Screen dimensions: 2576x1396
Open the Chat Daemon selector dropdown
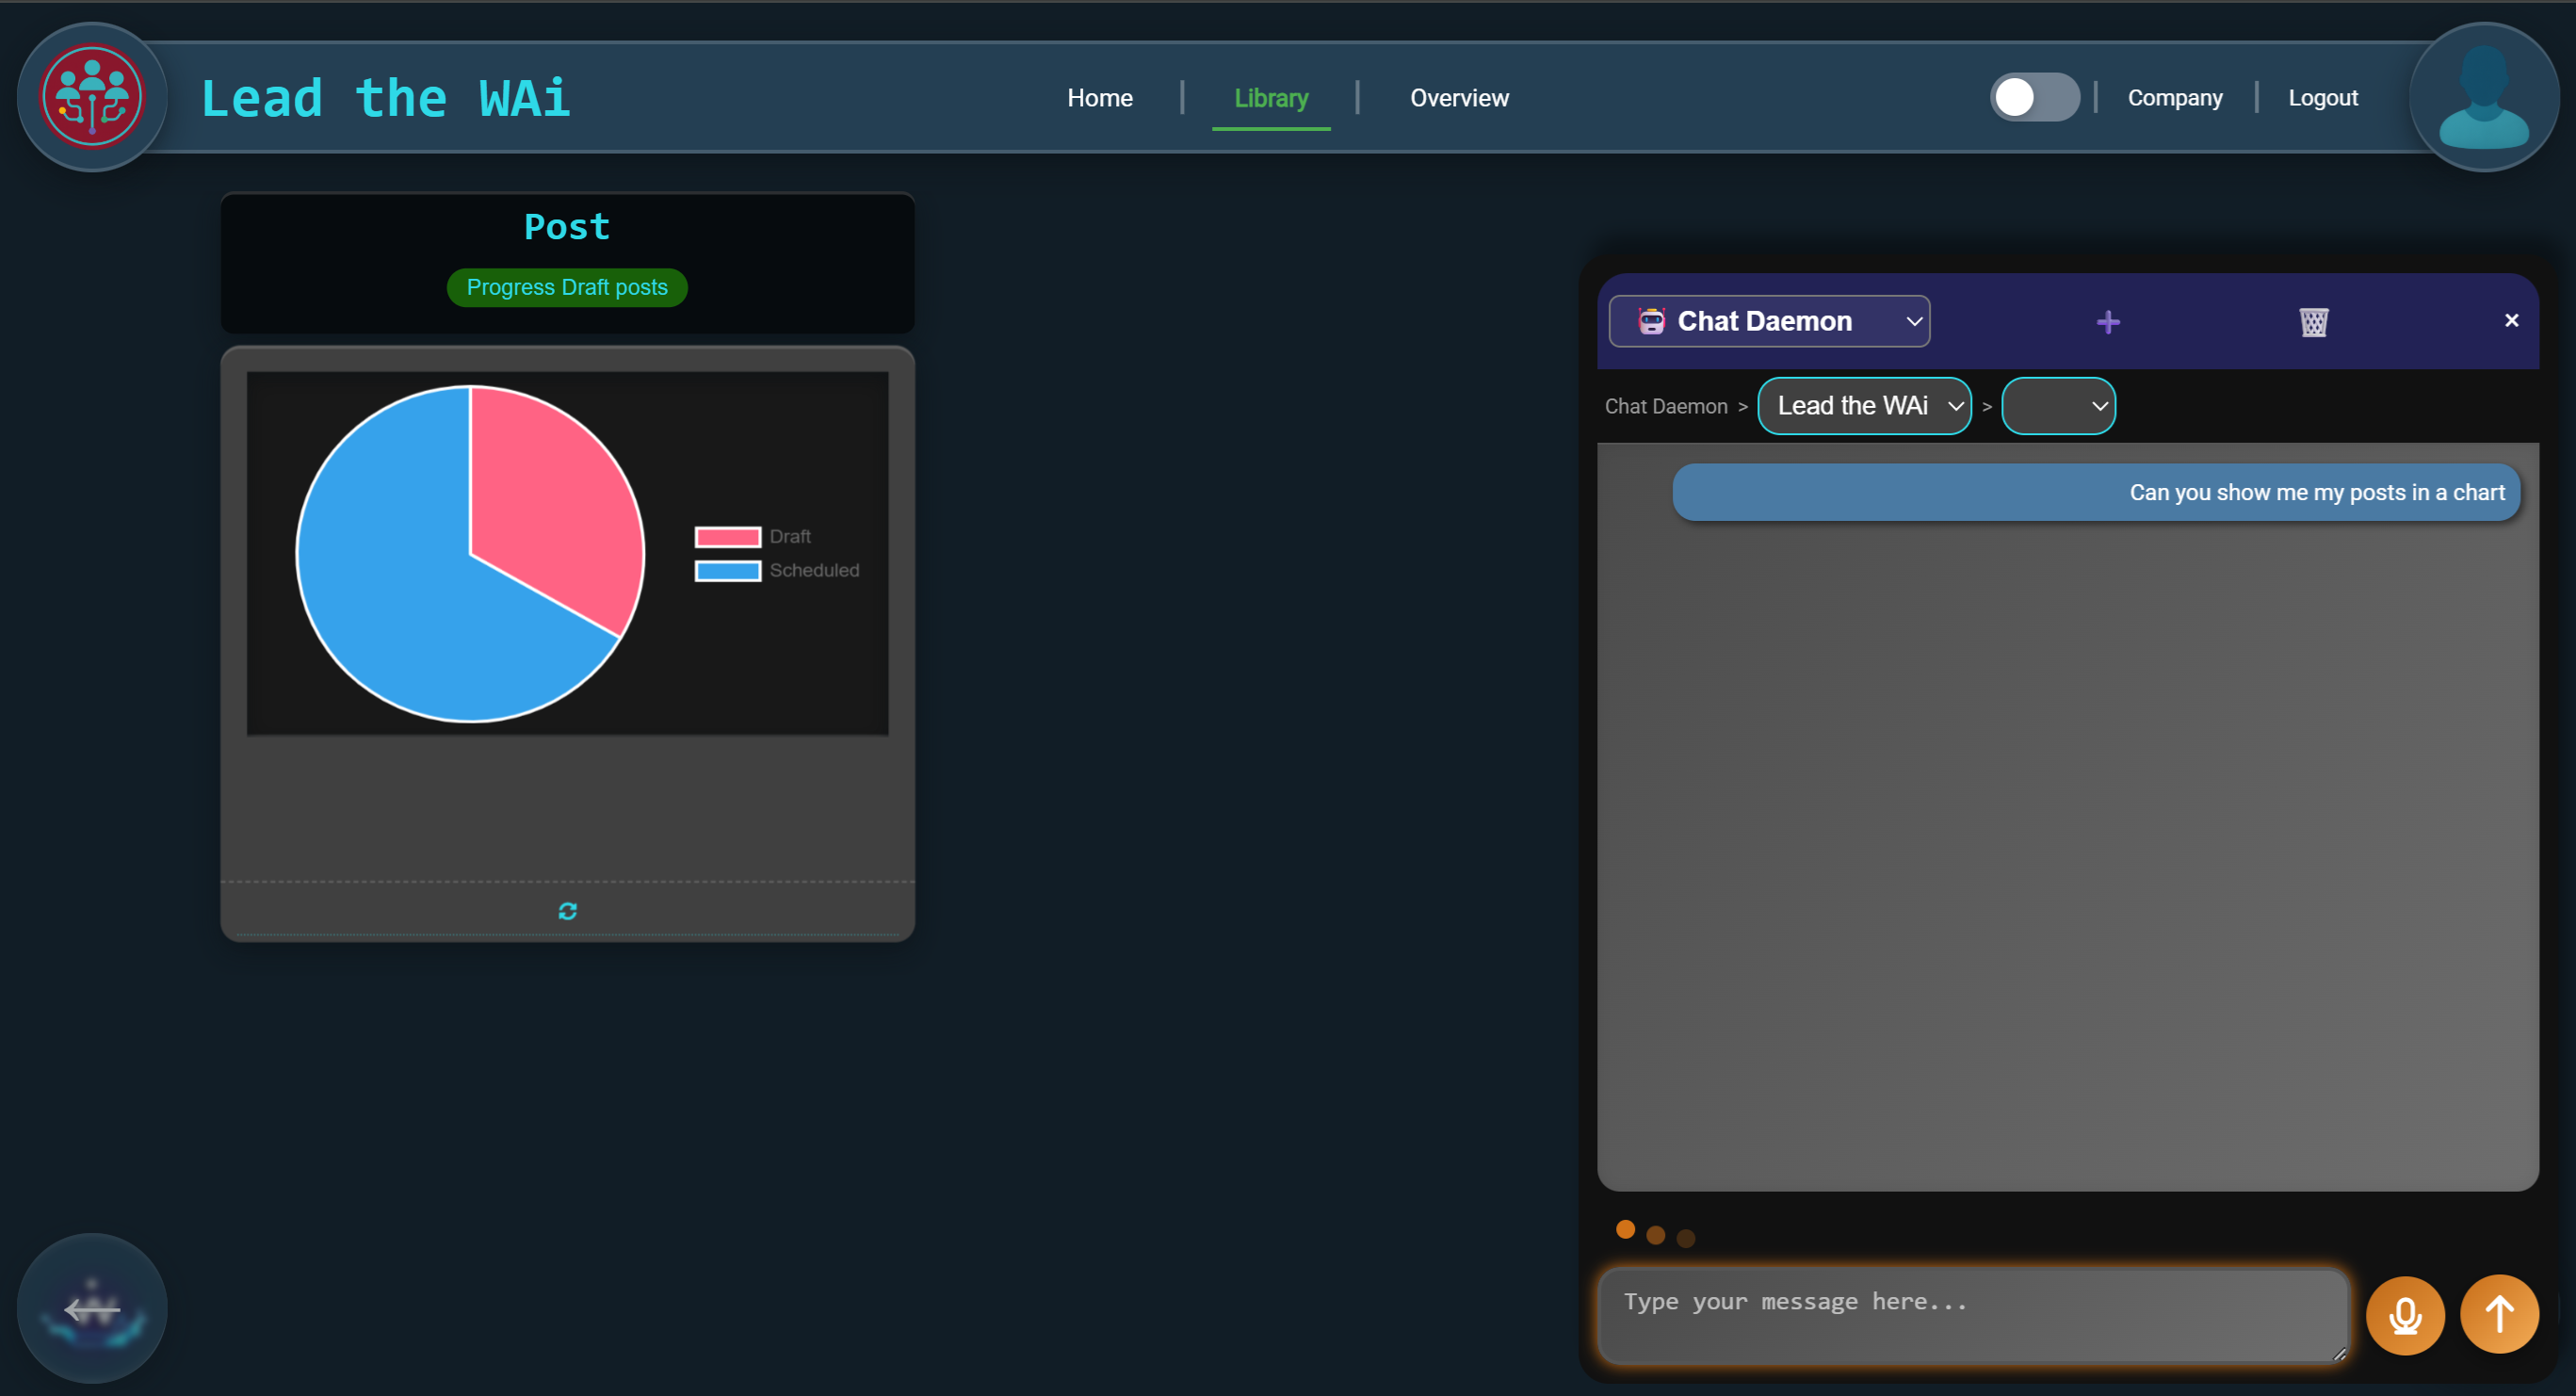(1915, 320)
